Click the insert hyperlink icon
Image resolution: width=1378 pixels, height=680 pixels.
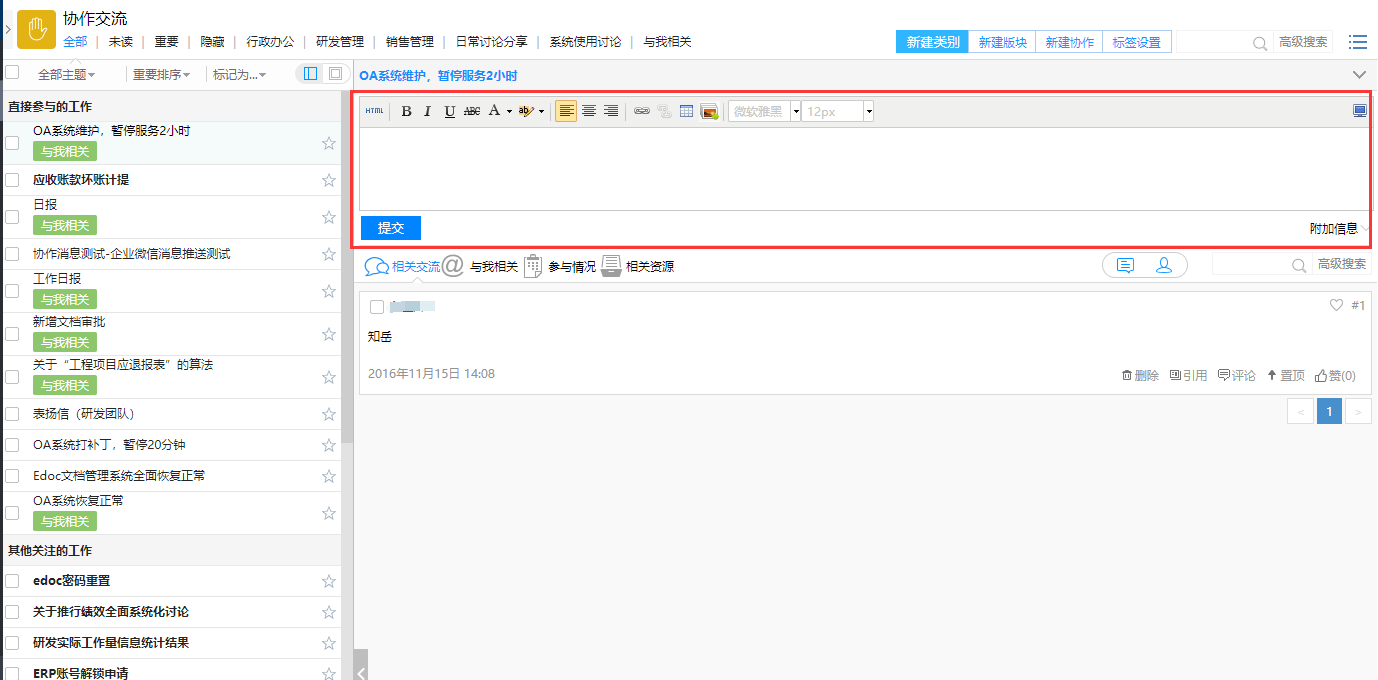(x=642, y=111)
